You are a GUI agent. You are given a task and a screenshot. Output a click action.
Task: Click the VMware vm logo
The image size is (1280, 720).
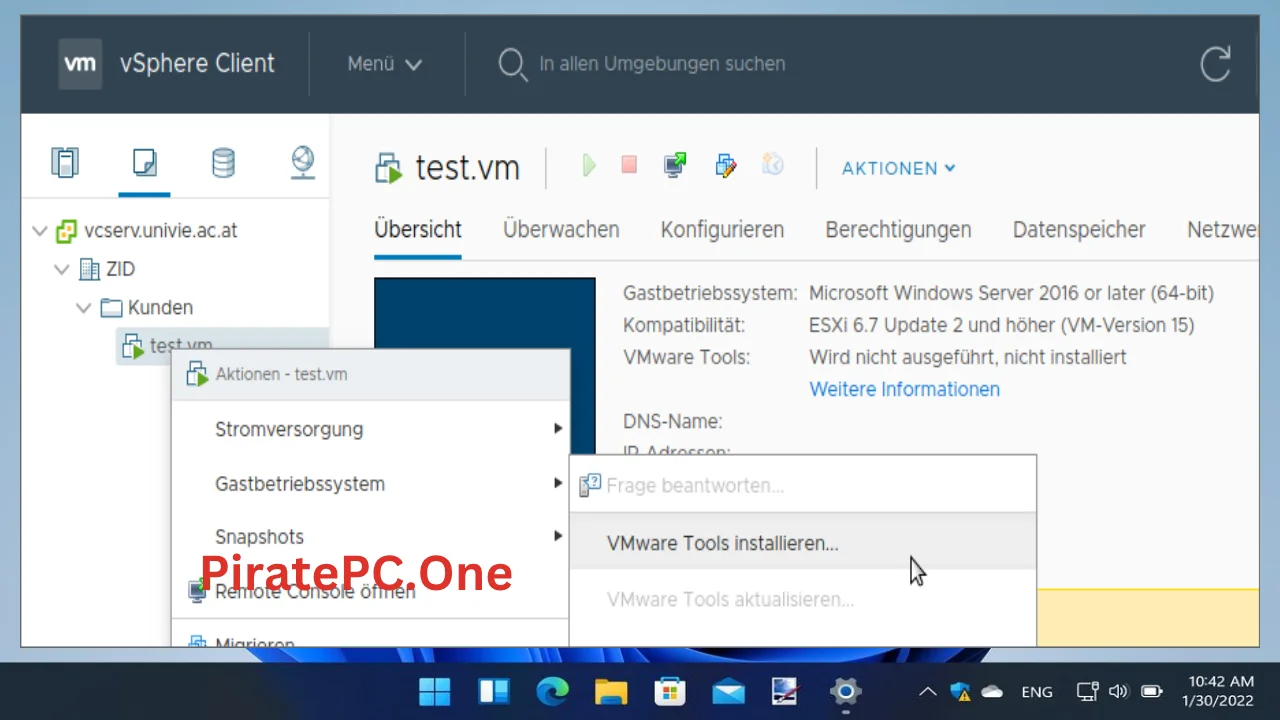tap(80, 63)
